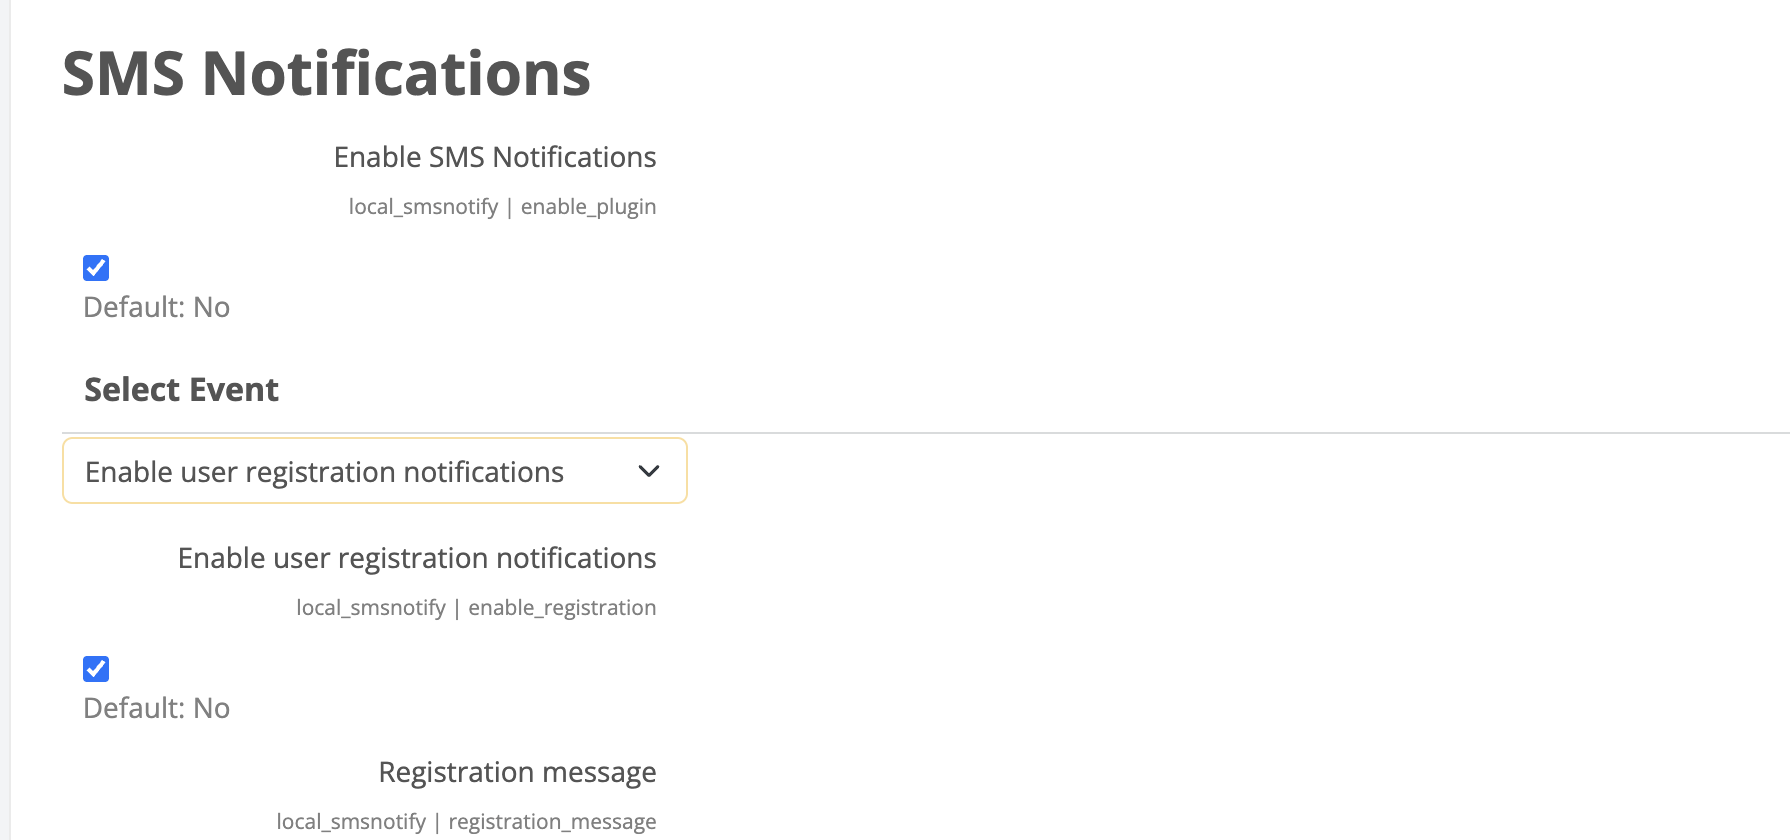
Task: Click the local_smsnotify prefix beside registration_message
Action: pos(351,822)
